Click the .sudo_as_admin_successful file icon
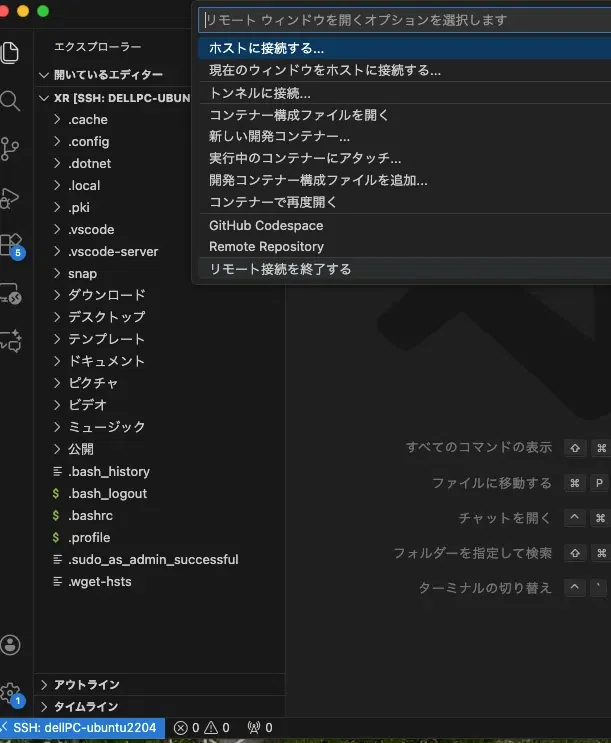 [57, 559]
